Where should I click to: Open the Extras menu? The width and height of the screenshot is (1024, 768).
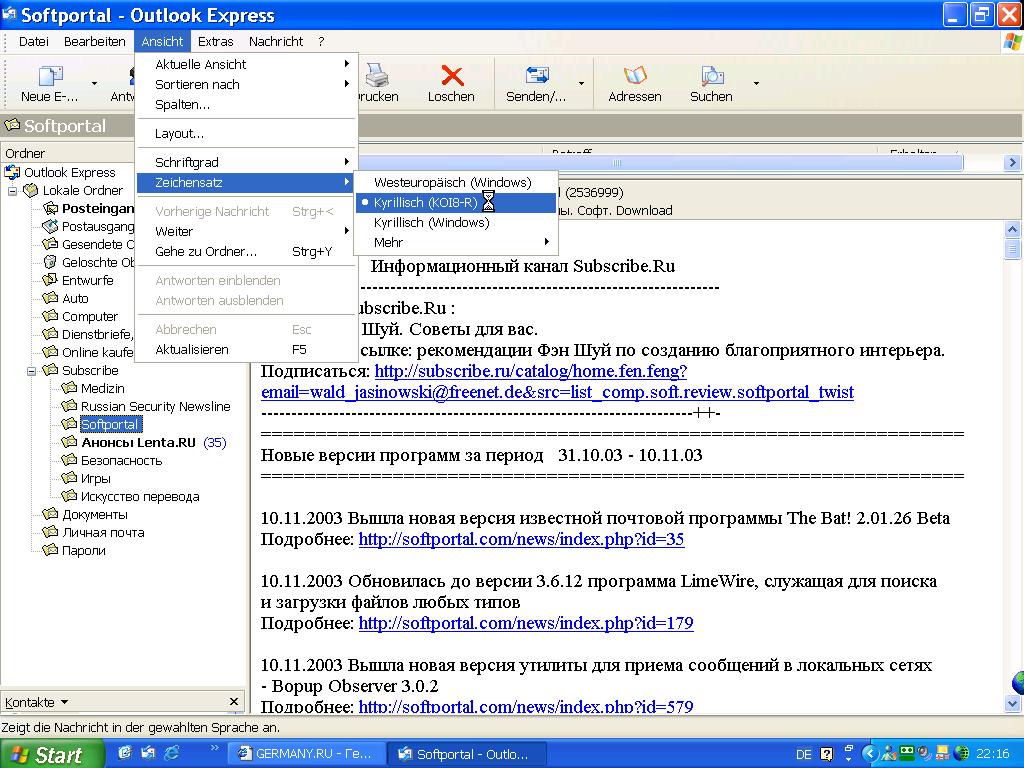point(216,41)
